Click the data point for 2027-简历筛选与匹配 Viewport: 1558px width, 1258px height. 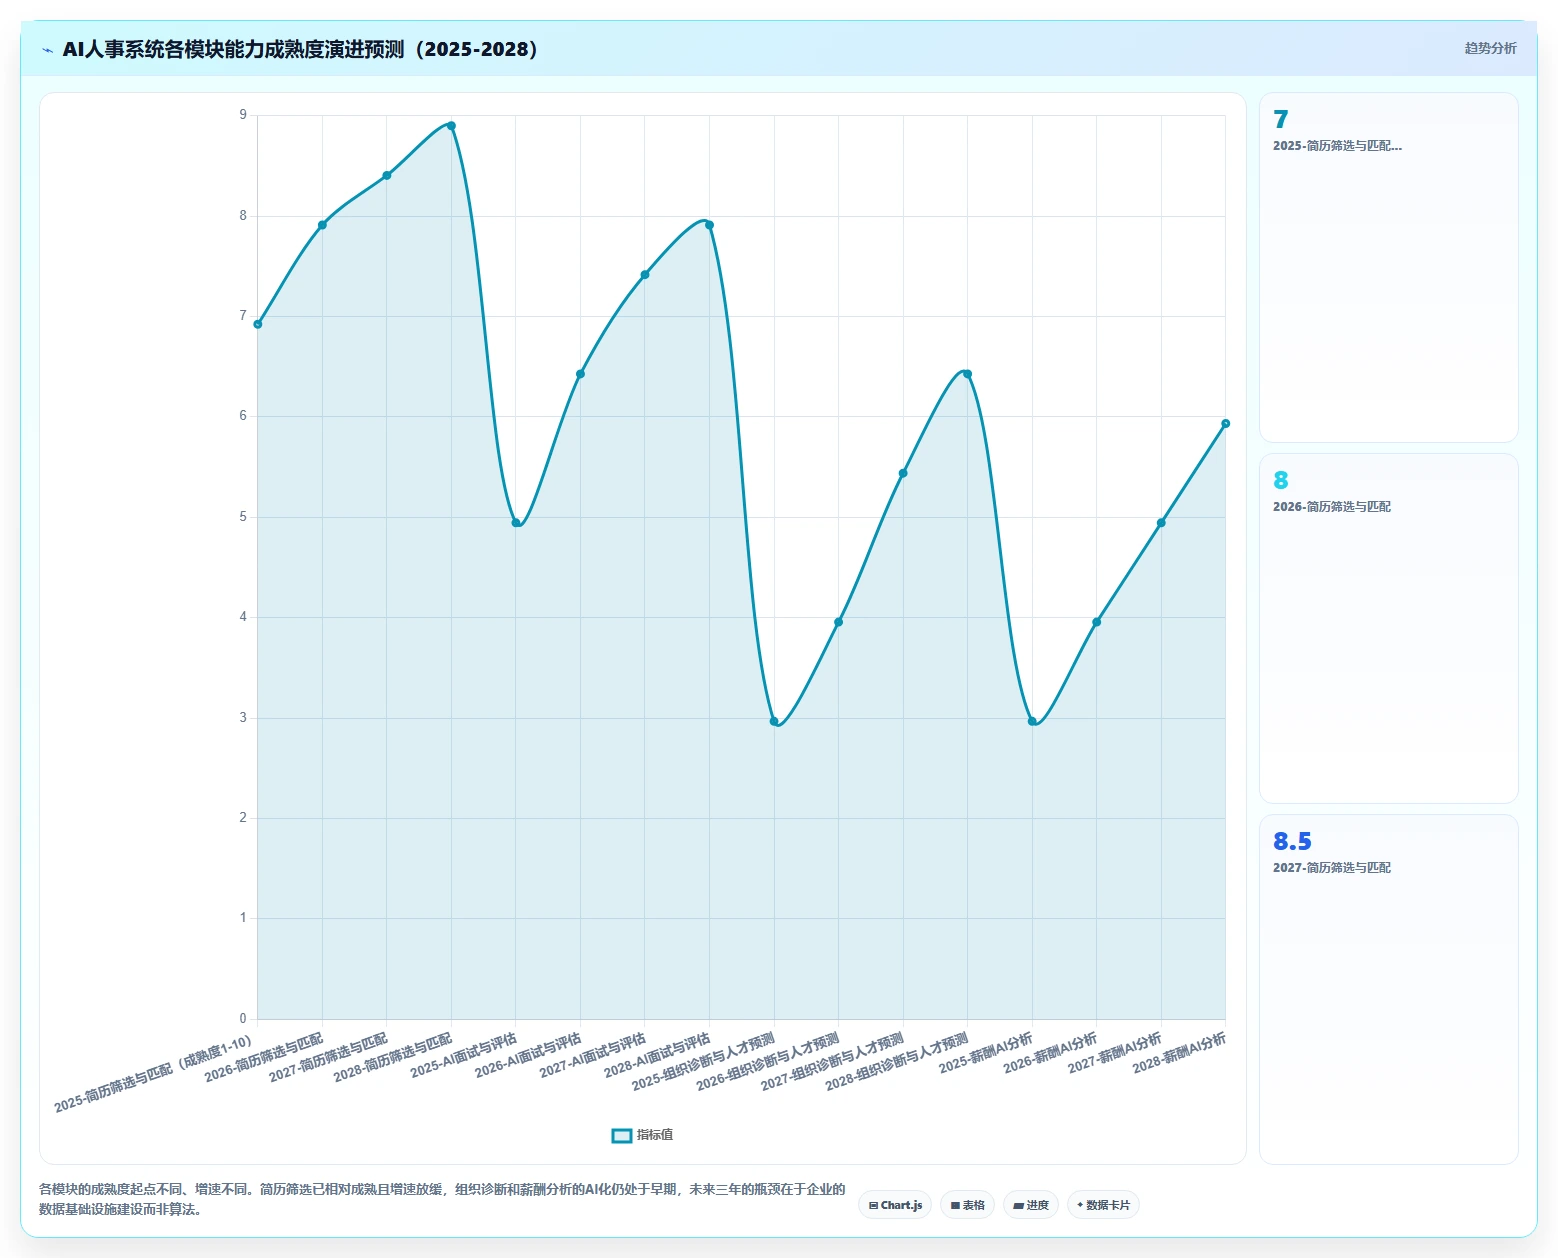(387, 175)
